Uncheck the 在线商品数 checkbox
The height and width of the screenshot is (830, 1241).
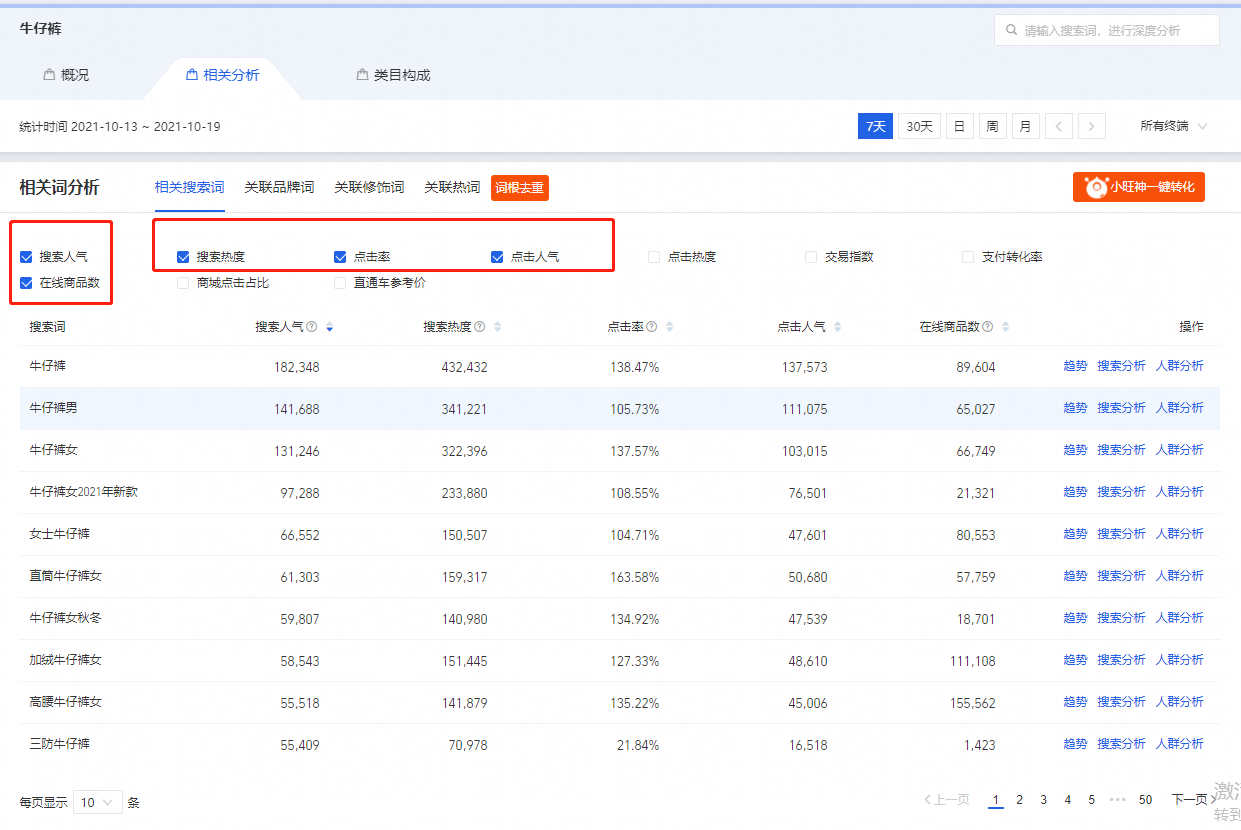(26, 283)
